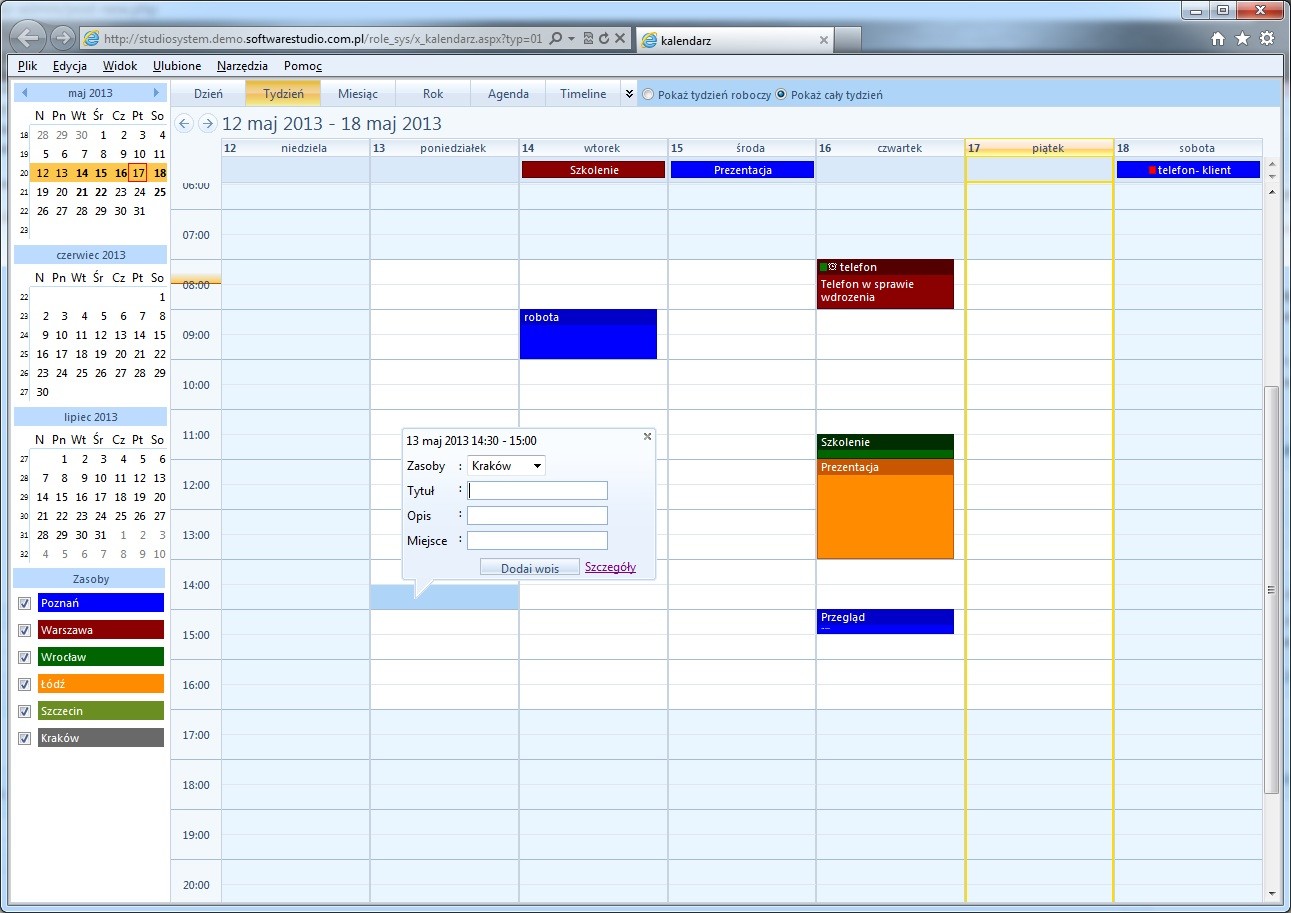The width and height of the screenshot is (1291, 913).
Task: Switch to the Agenda view tab
Action: point(508,94)
